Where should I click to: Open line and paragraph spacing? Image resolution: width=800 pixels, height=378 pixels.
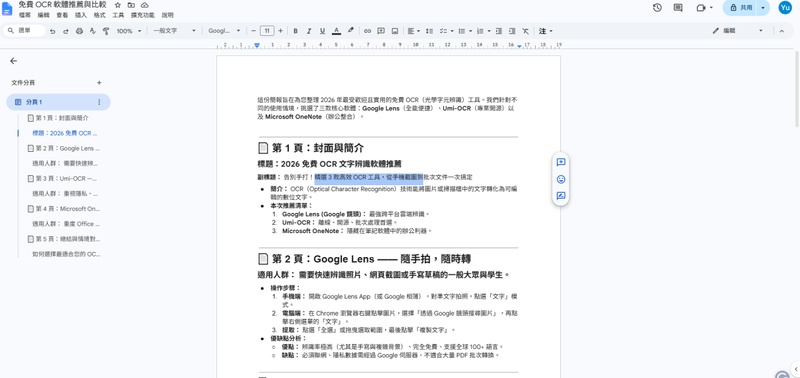[x=429, y=31]
